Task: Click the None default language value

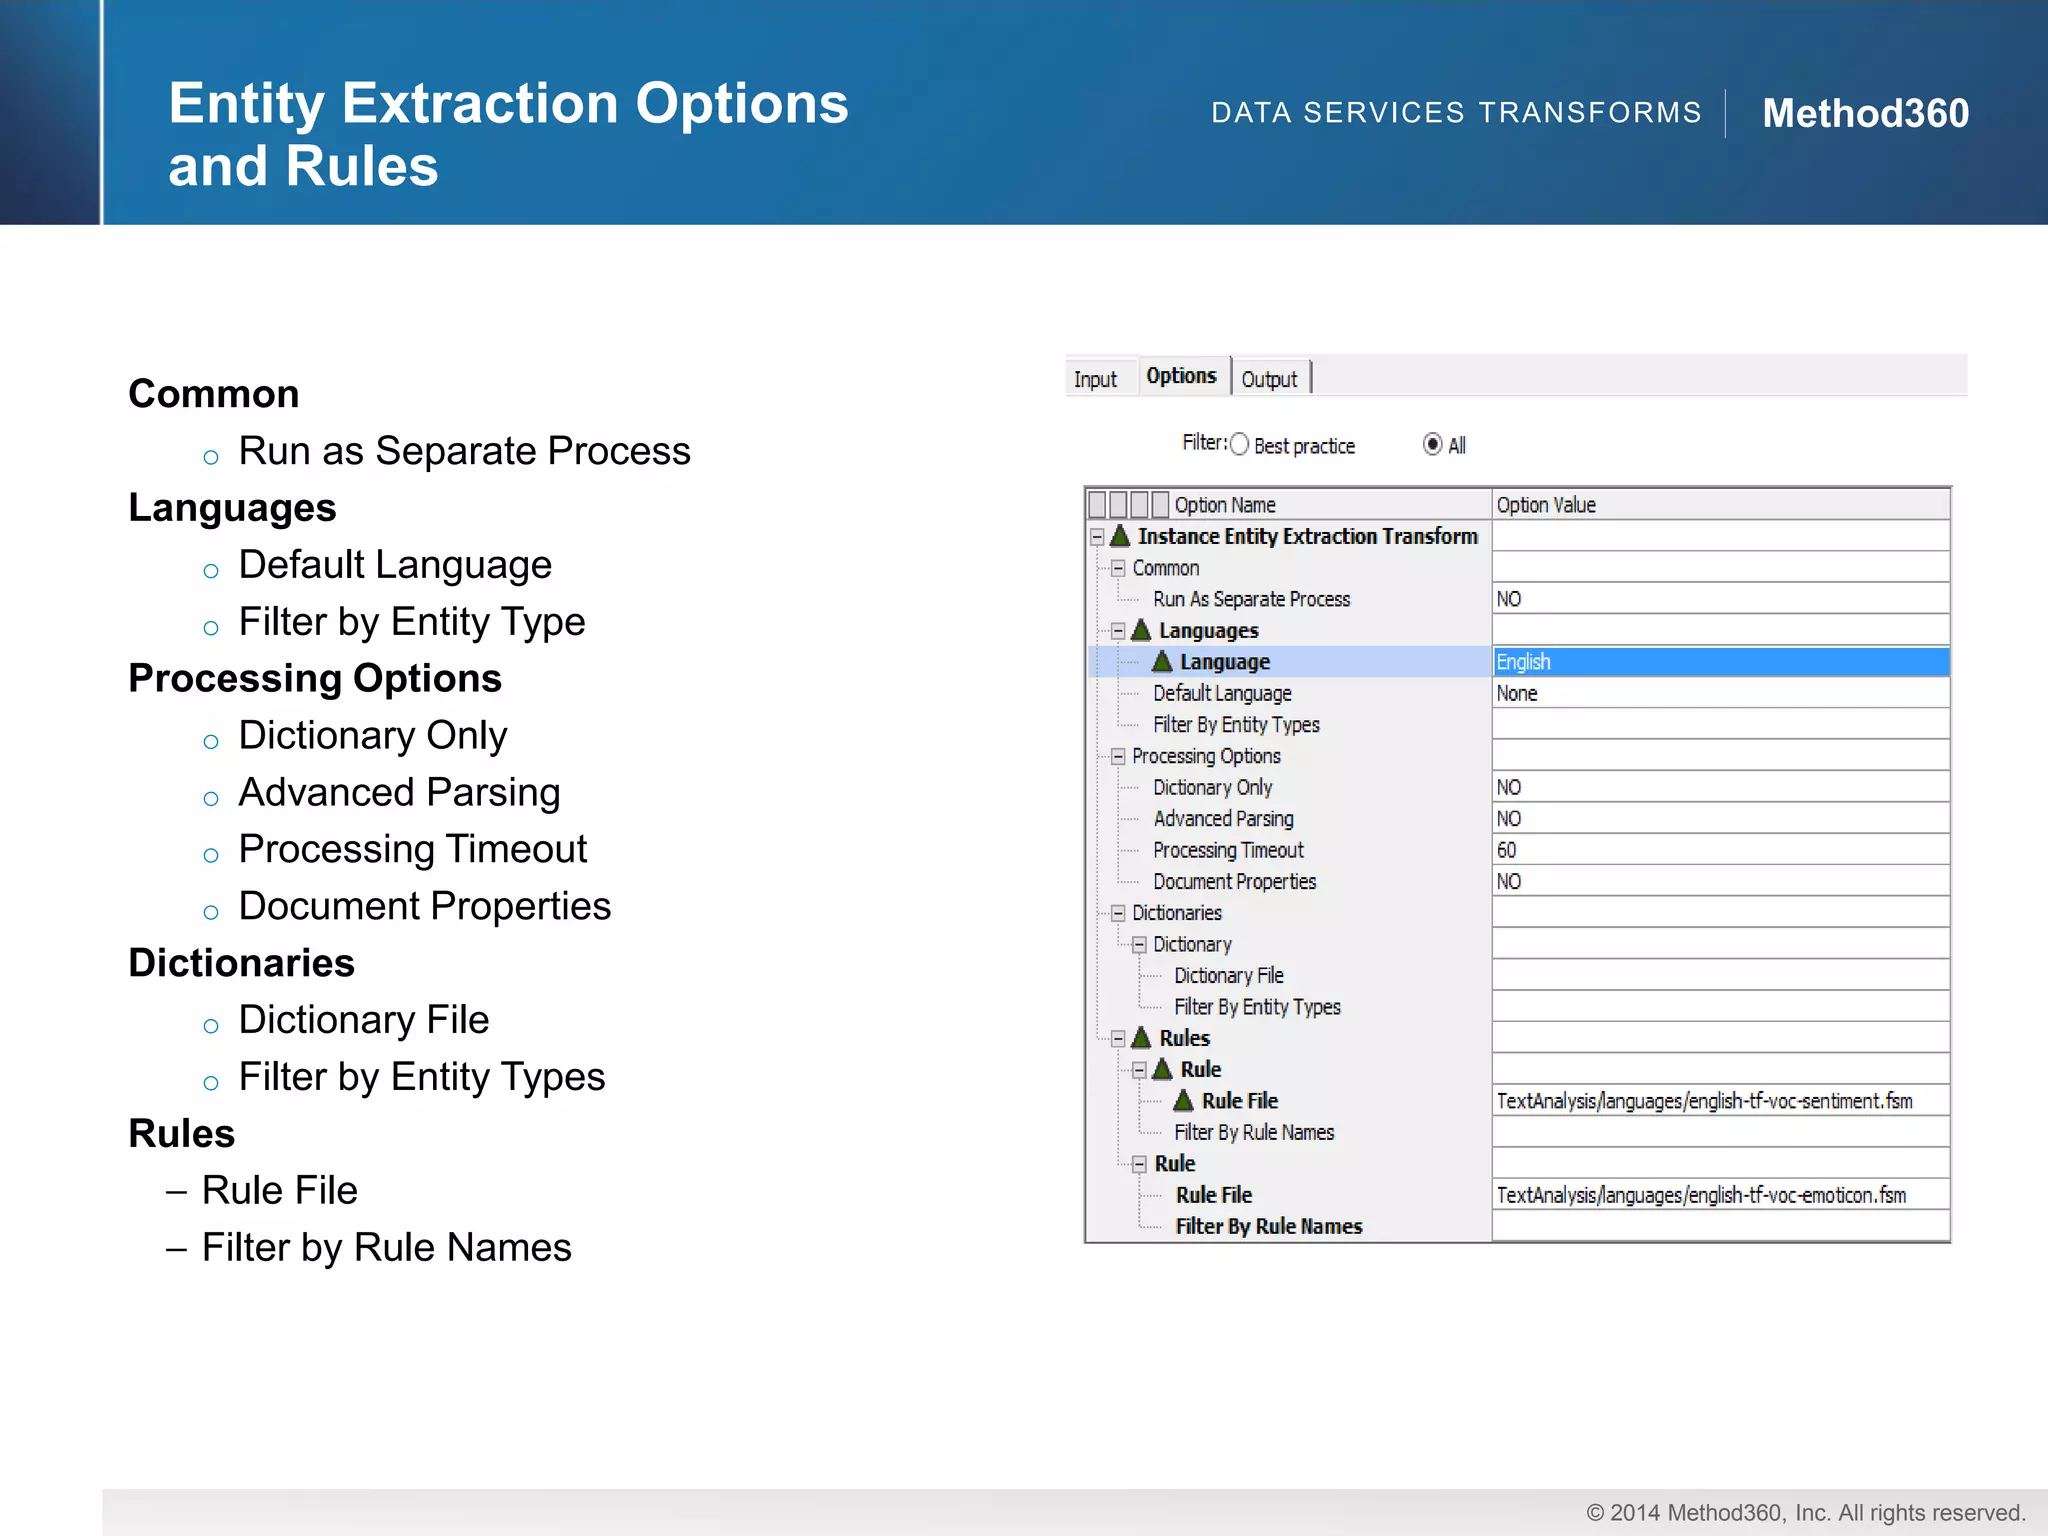Action: pyautogui.click(x=1720, y=693)
